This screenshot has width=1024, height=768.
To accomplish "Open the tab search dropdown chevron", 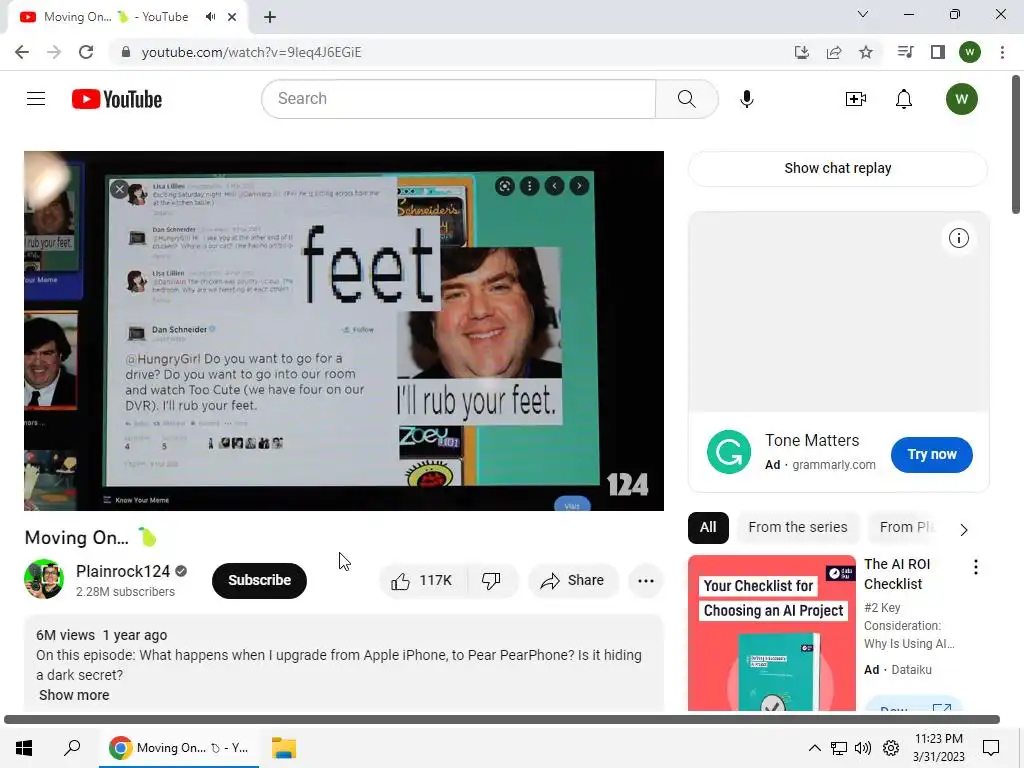I will click(x=863, y=14).
